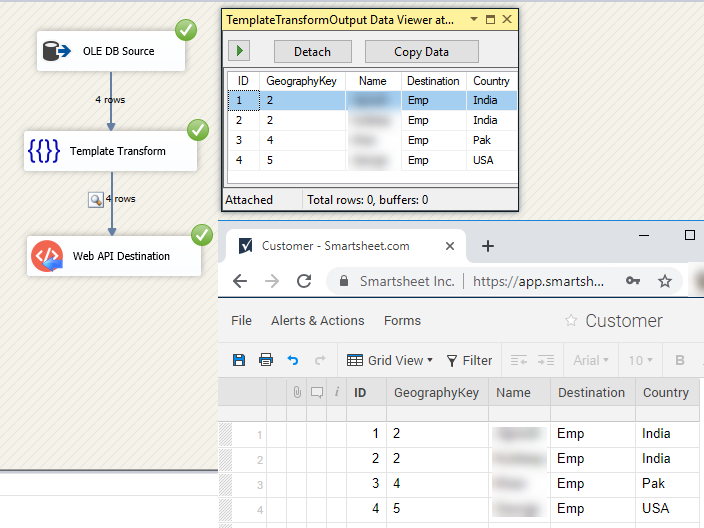Click the row info column icon
The width and height of the screenshot is (704, 528).
pos(337,392)
